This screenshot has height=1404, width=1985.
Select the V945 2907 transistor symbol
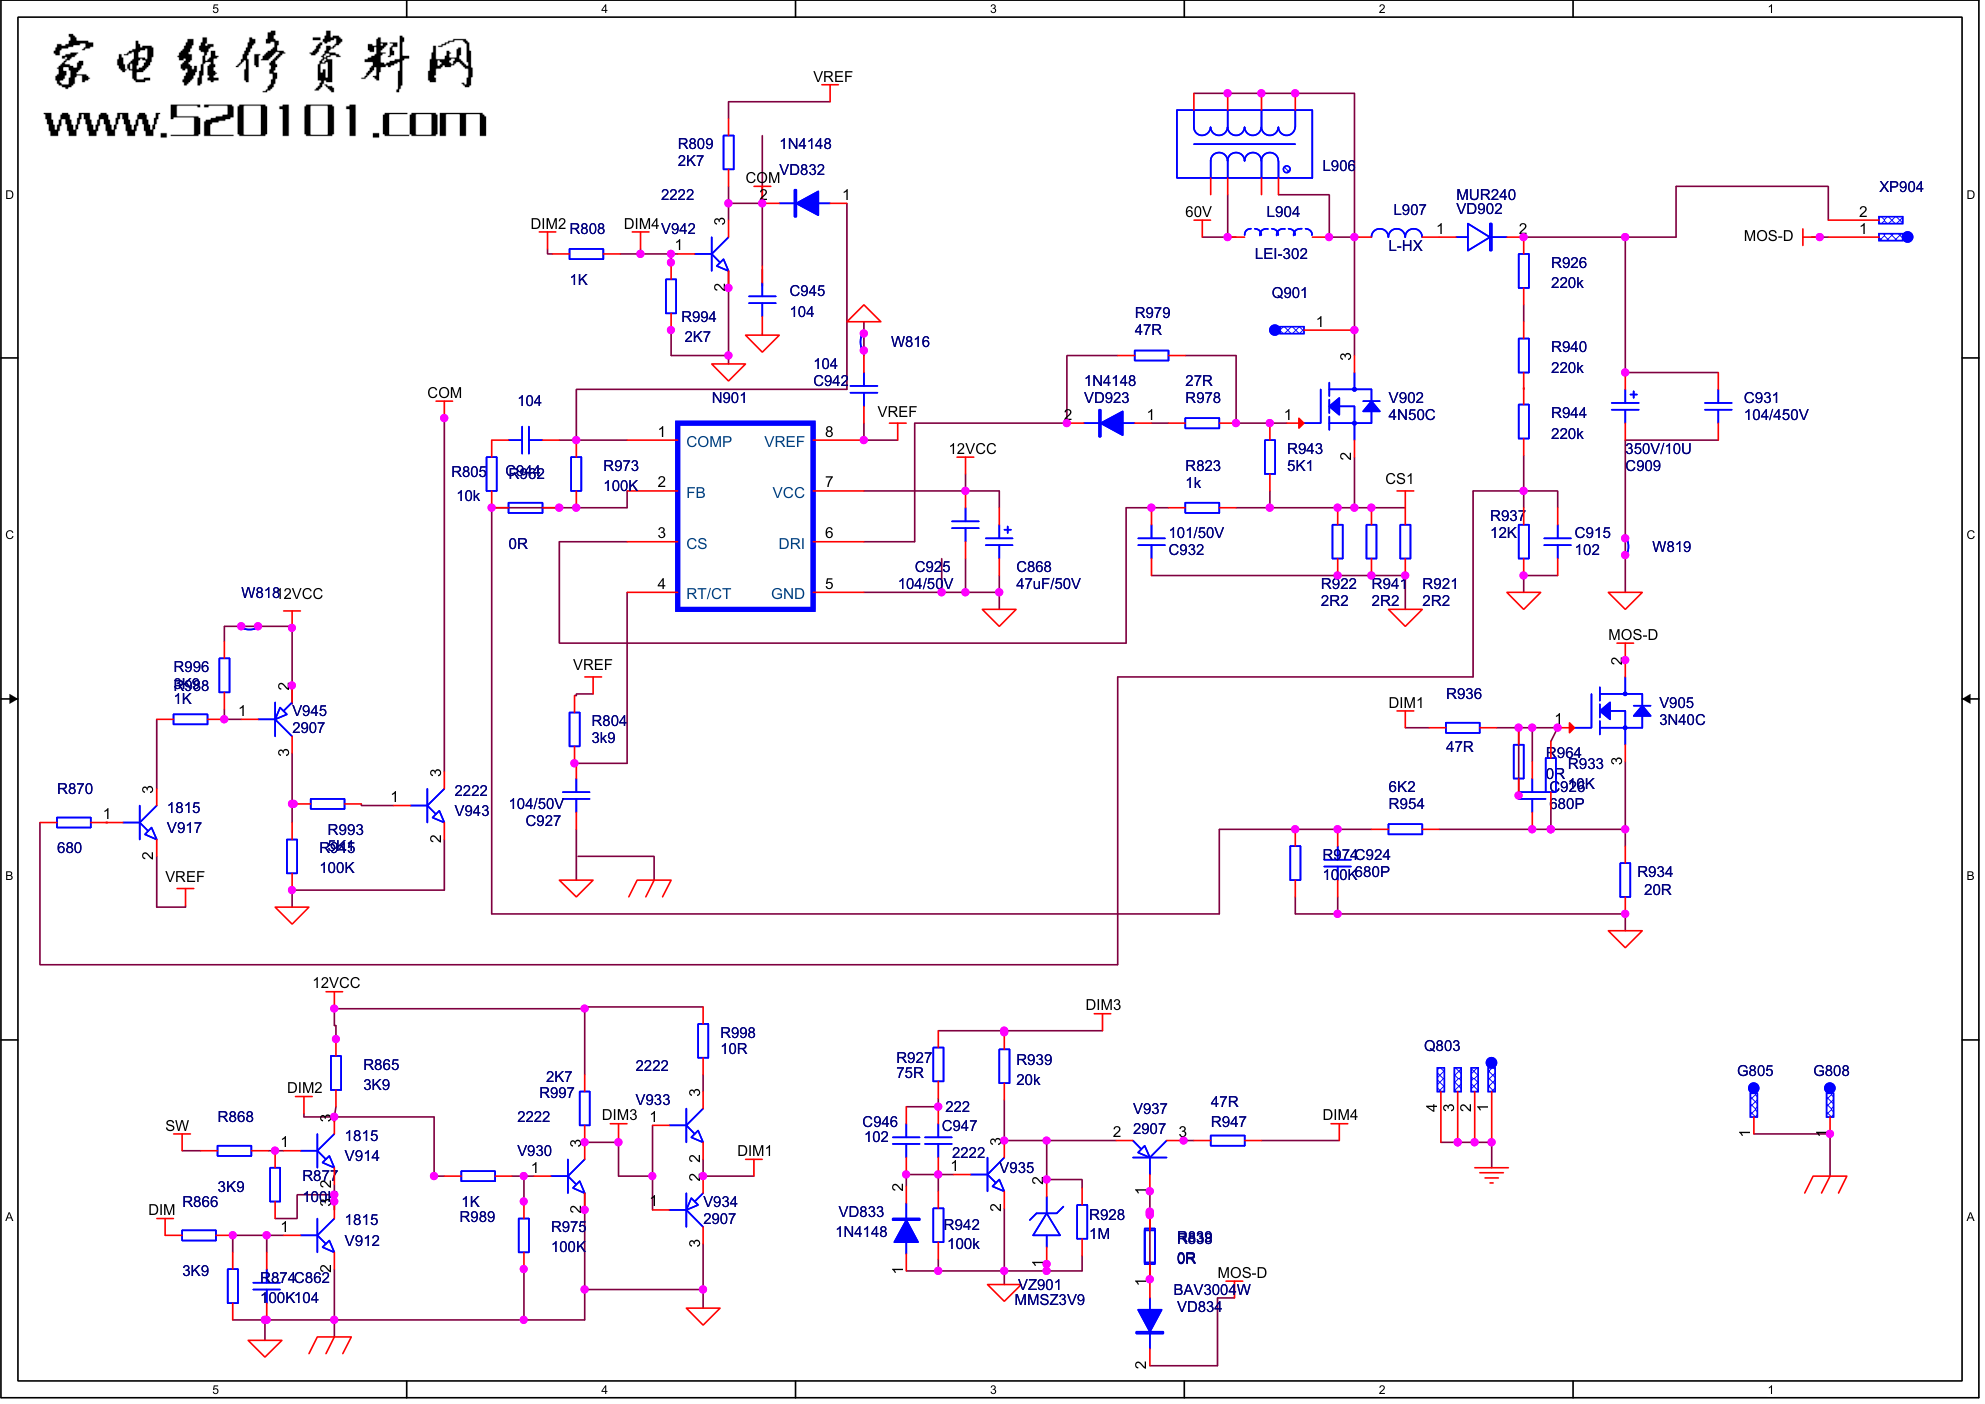click(283, 718)
